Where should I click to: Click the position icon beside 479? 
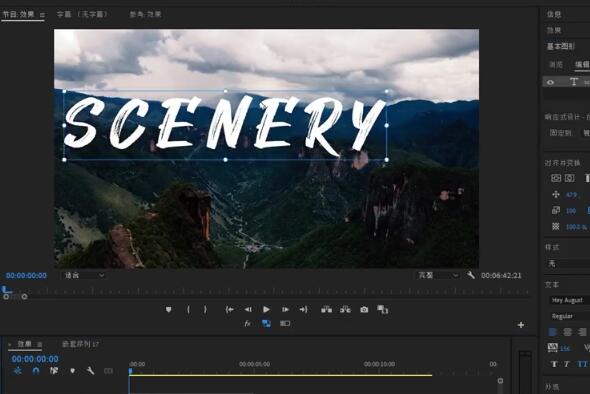(x=555, y=195)
